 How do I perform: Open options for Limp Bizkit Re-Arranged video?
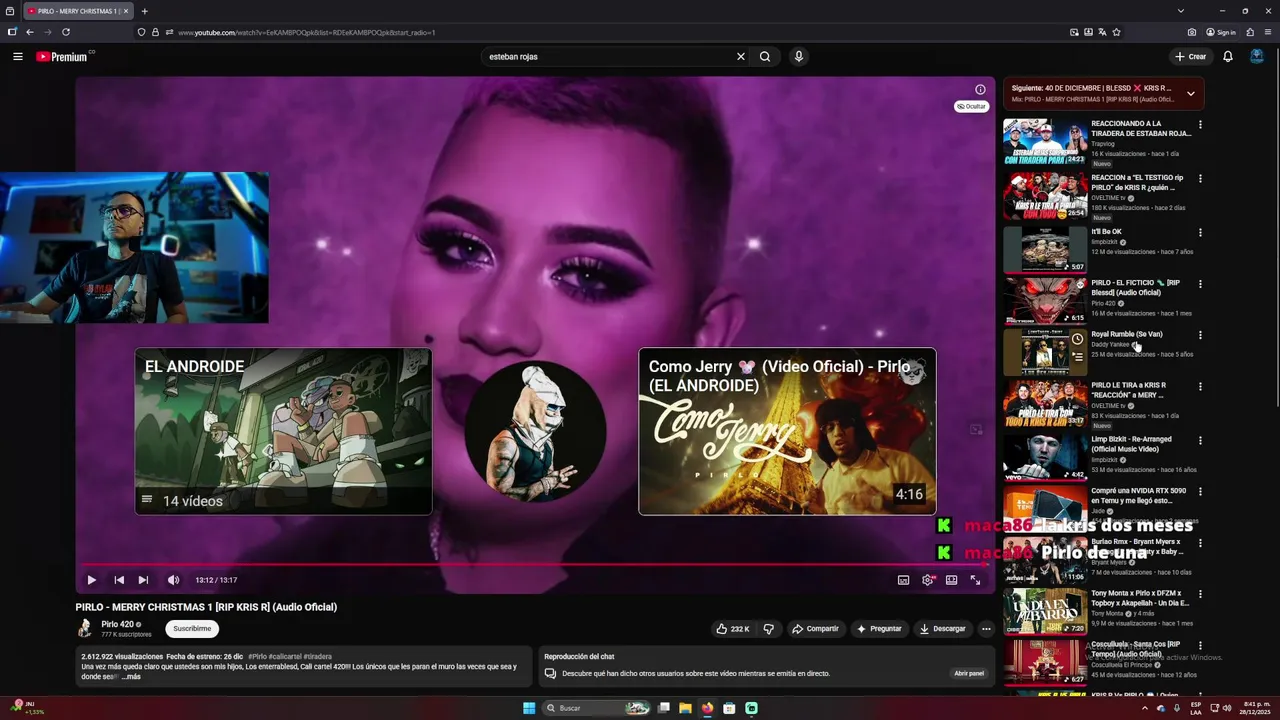click(x=1200, y=440)
